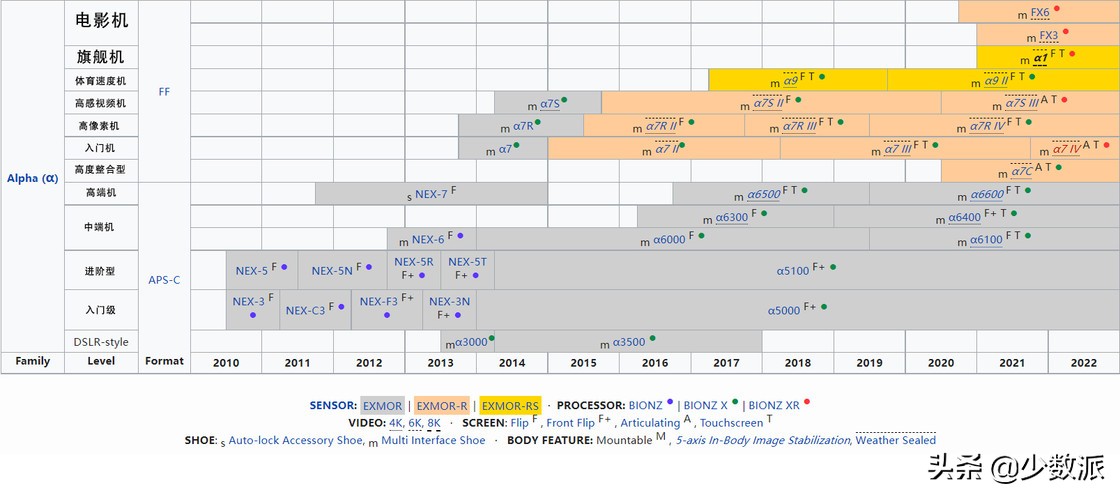1120x497 pixels.
Task: Click the α1 flagship camera link
Action: point(1041,57)
